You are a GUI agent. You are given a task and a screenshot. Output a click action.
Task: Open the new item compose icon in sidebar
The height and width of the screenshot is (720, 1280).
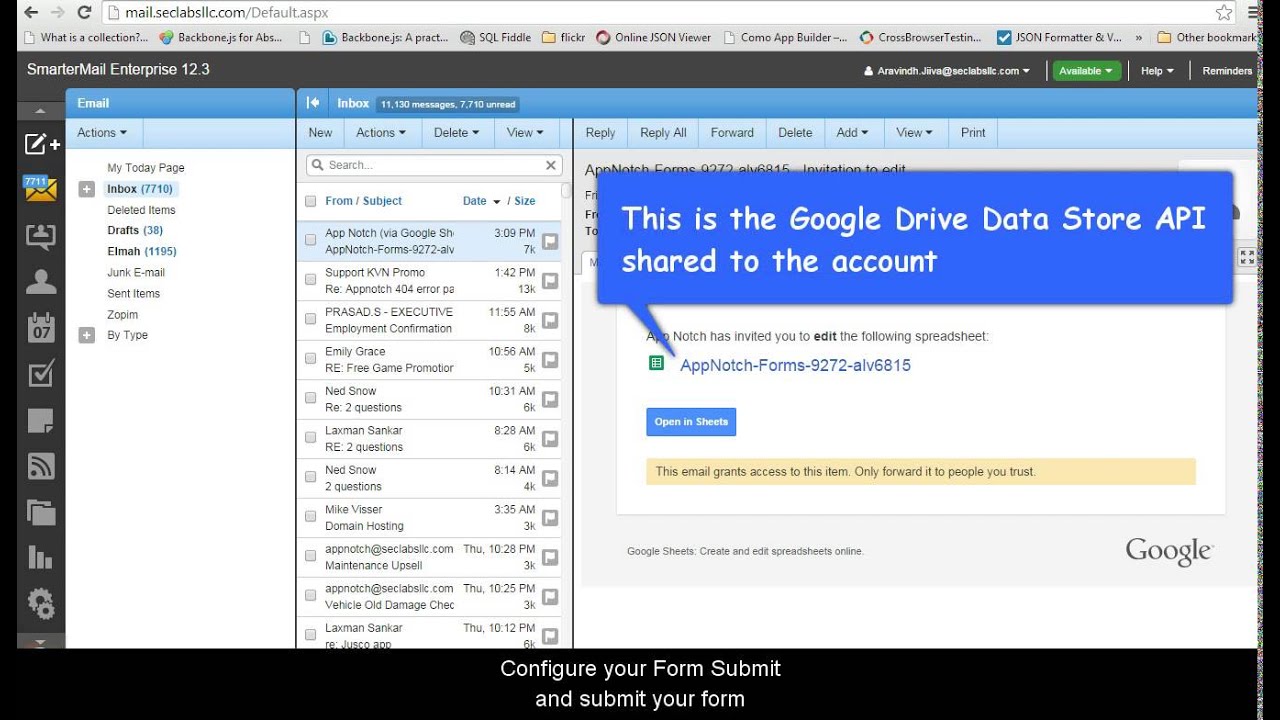(41, 144)
